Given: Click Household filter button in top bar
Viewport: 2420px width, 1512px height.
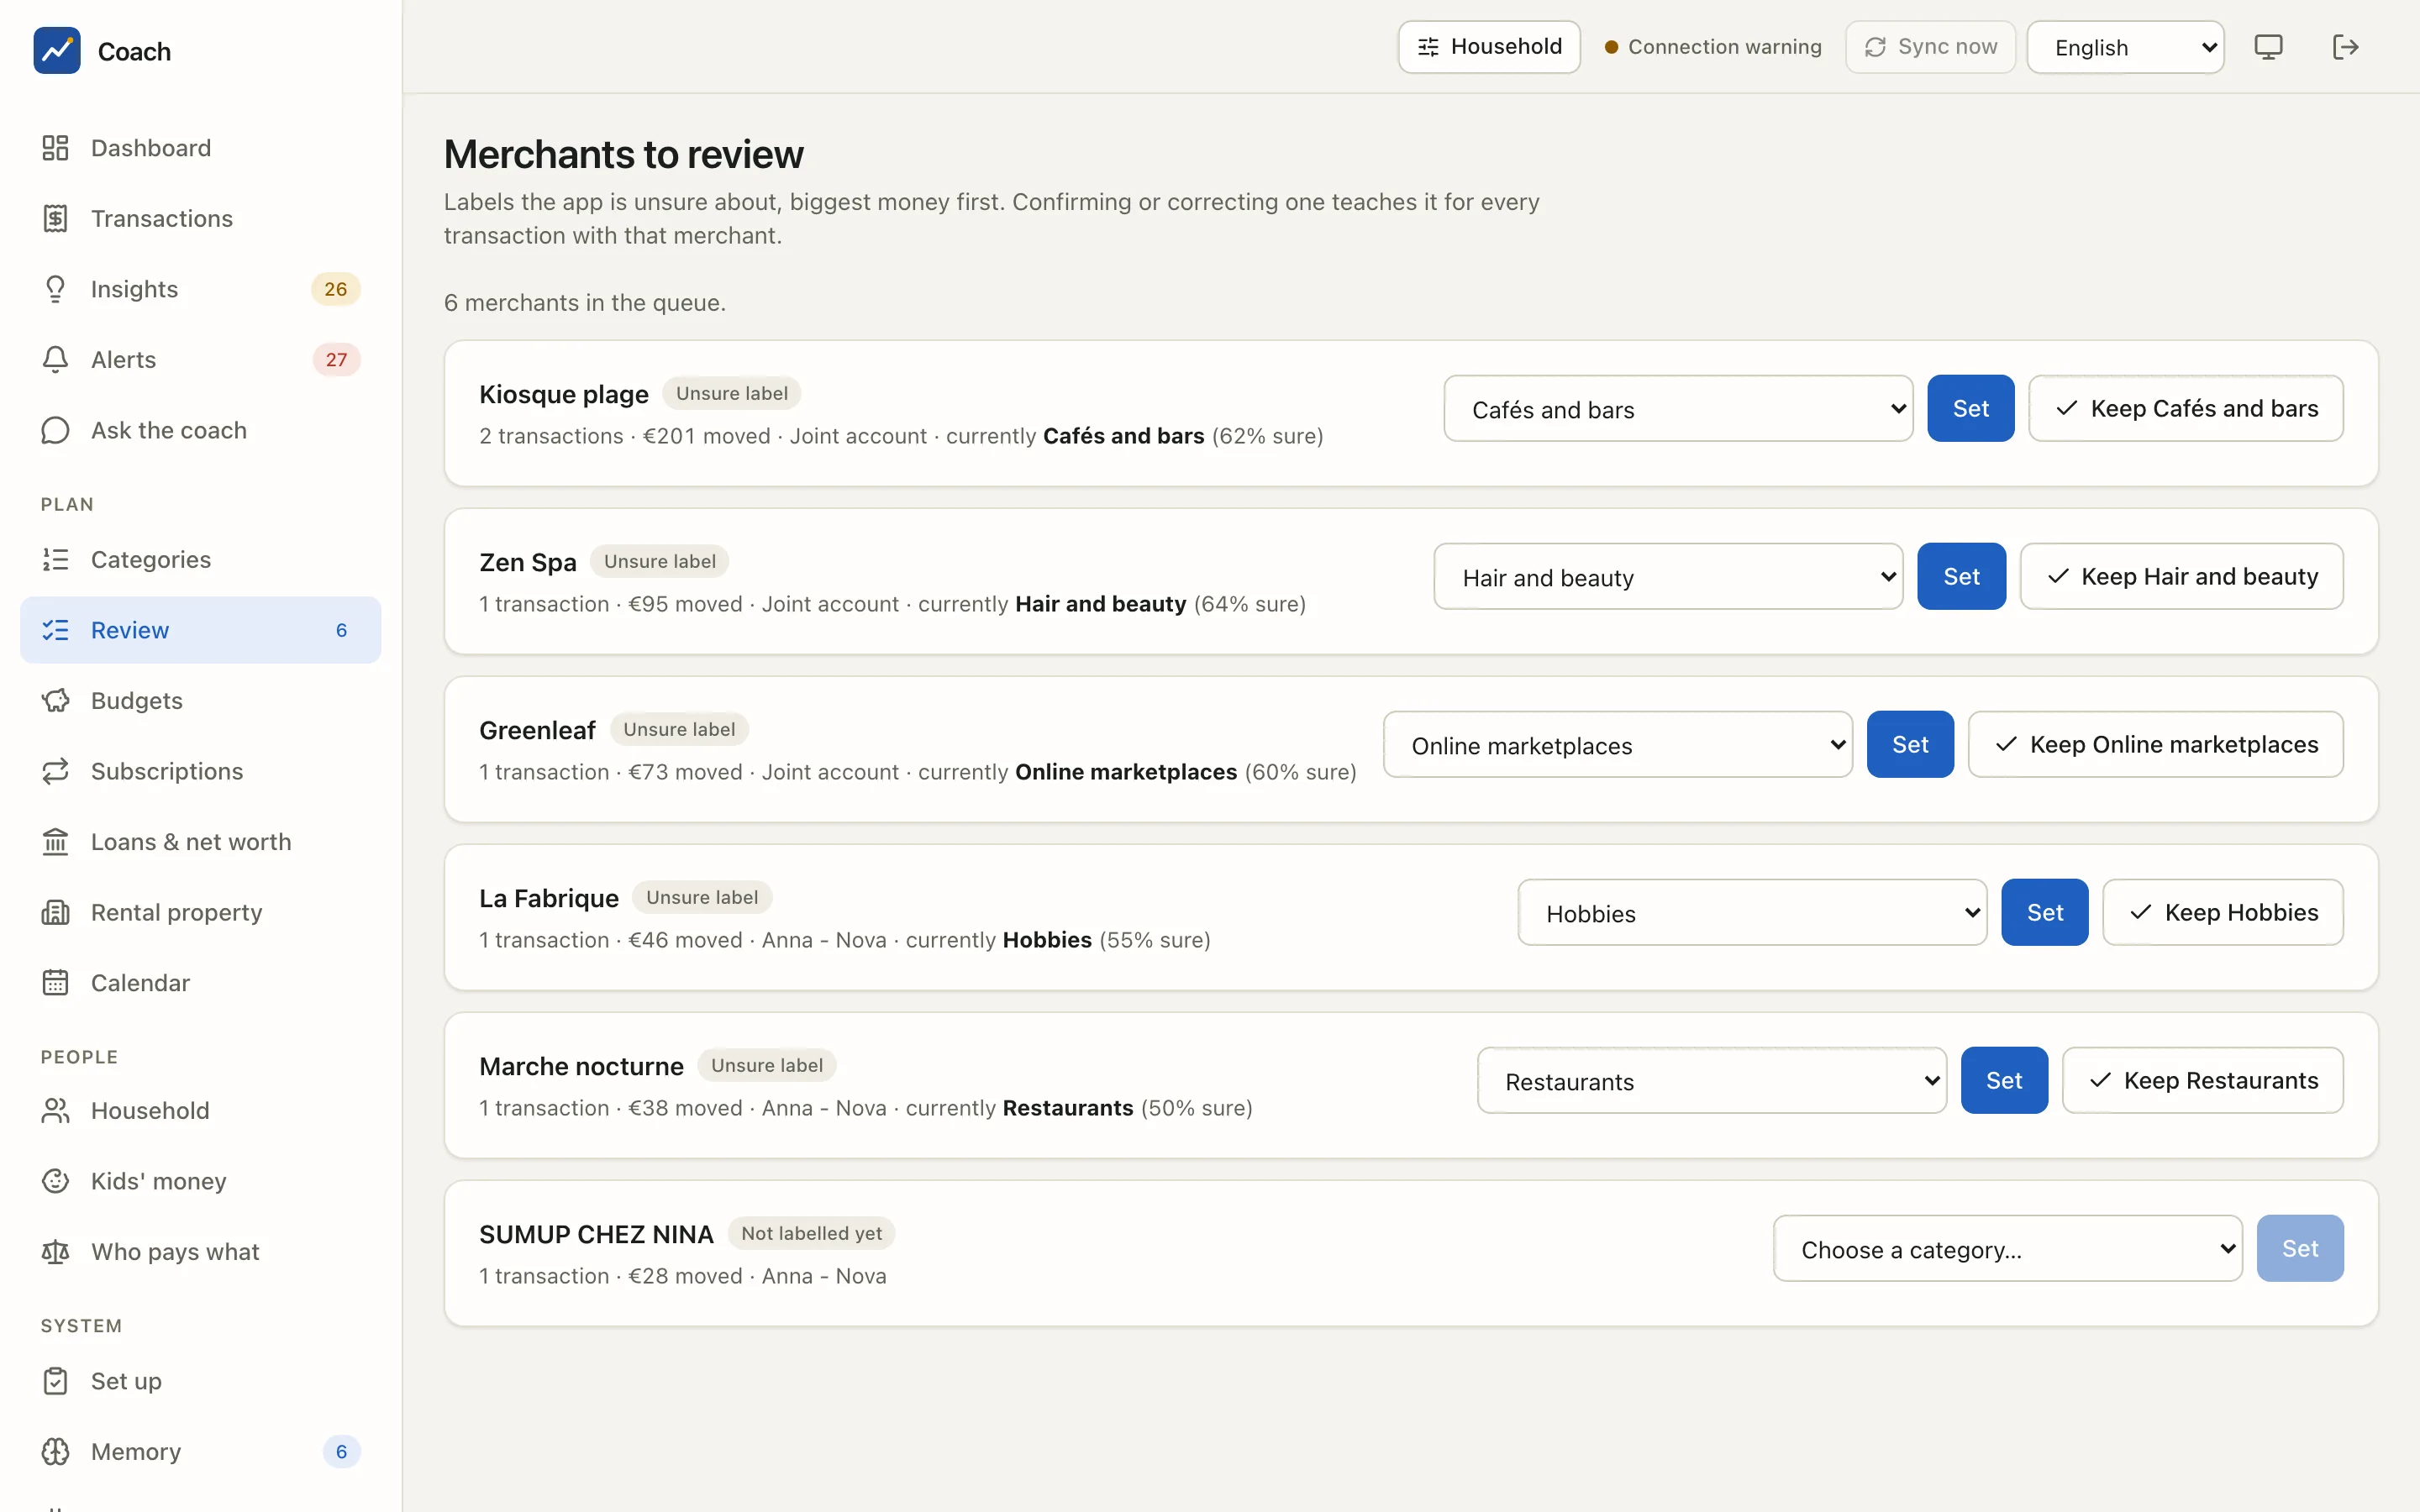Looking at the screenshot, I should click(x=1489, y=47).
